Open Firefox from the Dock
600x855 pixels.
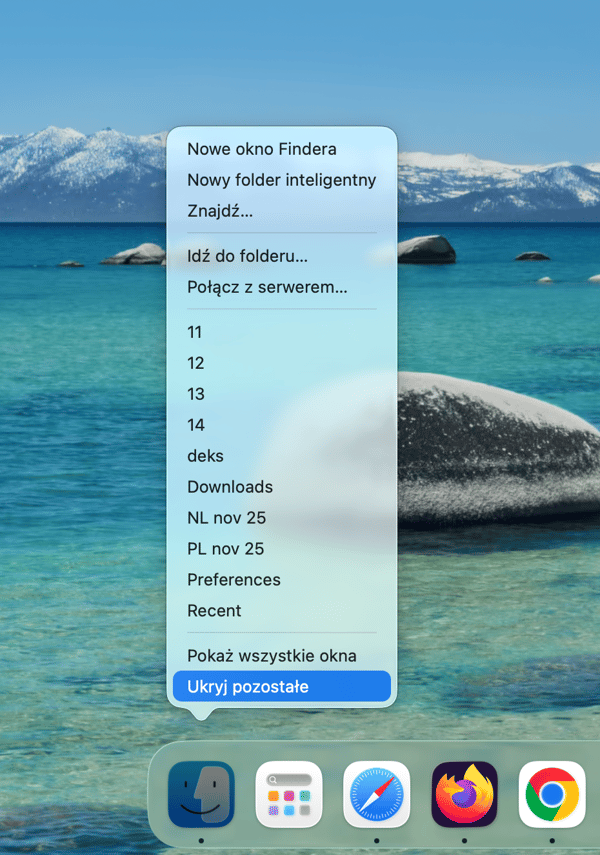point(465,794)
